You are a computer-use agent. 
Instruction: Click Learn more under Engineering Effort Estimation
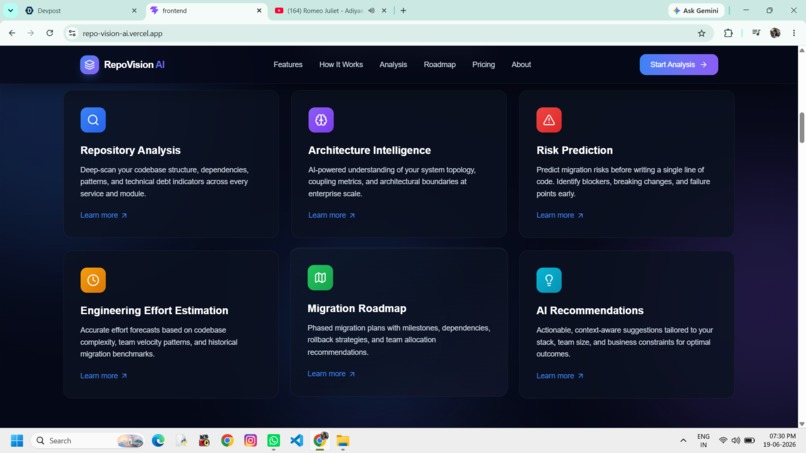pos(103,376)
